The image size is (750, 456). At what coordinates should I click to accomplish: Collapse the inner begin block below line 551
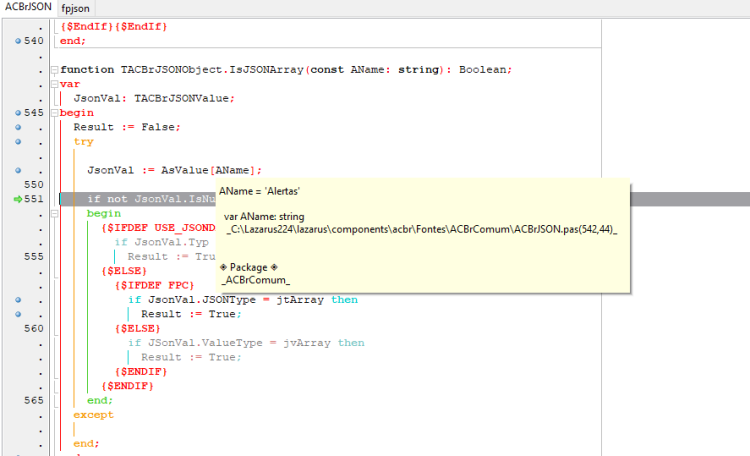[x=55, y=213]
